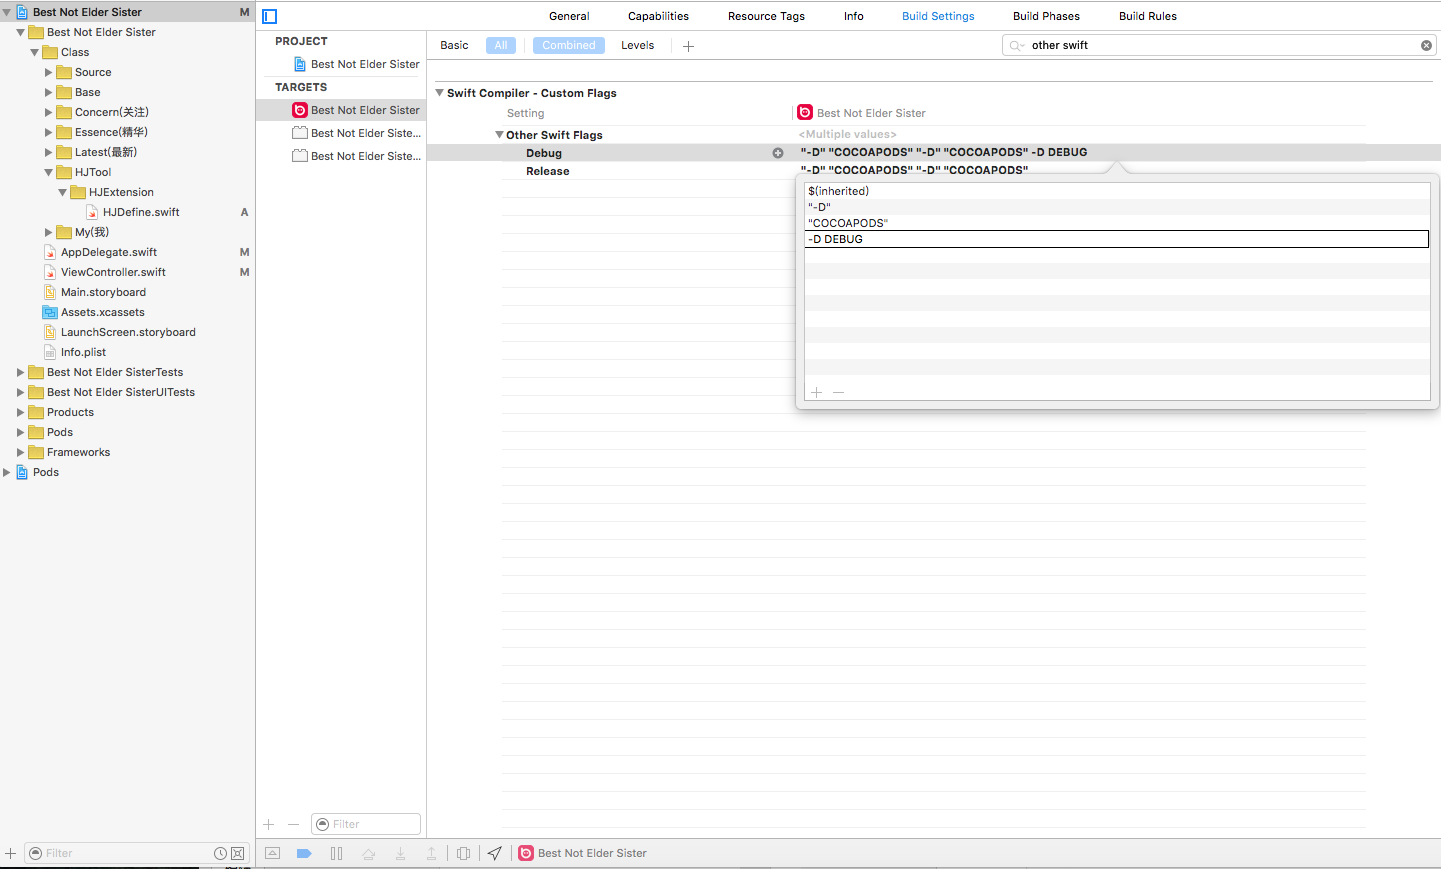Switch to Combined settings view
This screenshot has width=1441, height=869.
569,45
